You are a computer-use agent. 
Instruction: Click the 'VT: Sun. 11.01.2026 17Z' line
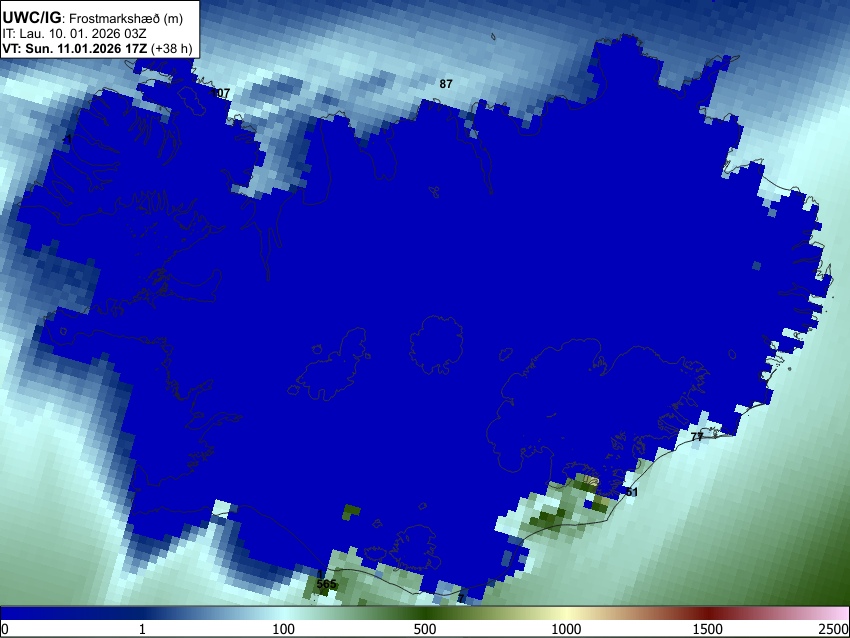click(74, 48)
